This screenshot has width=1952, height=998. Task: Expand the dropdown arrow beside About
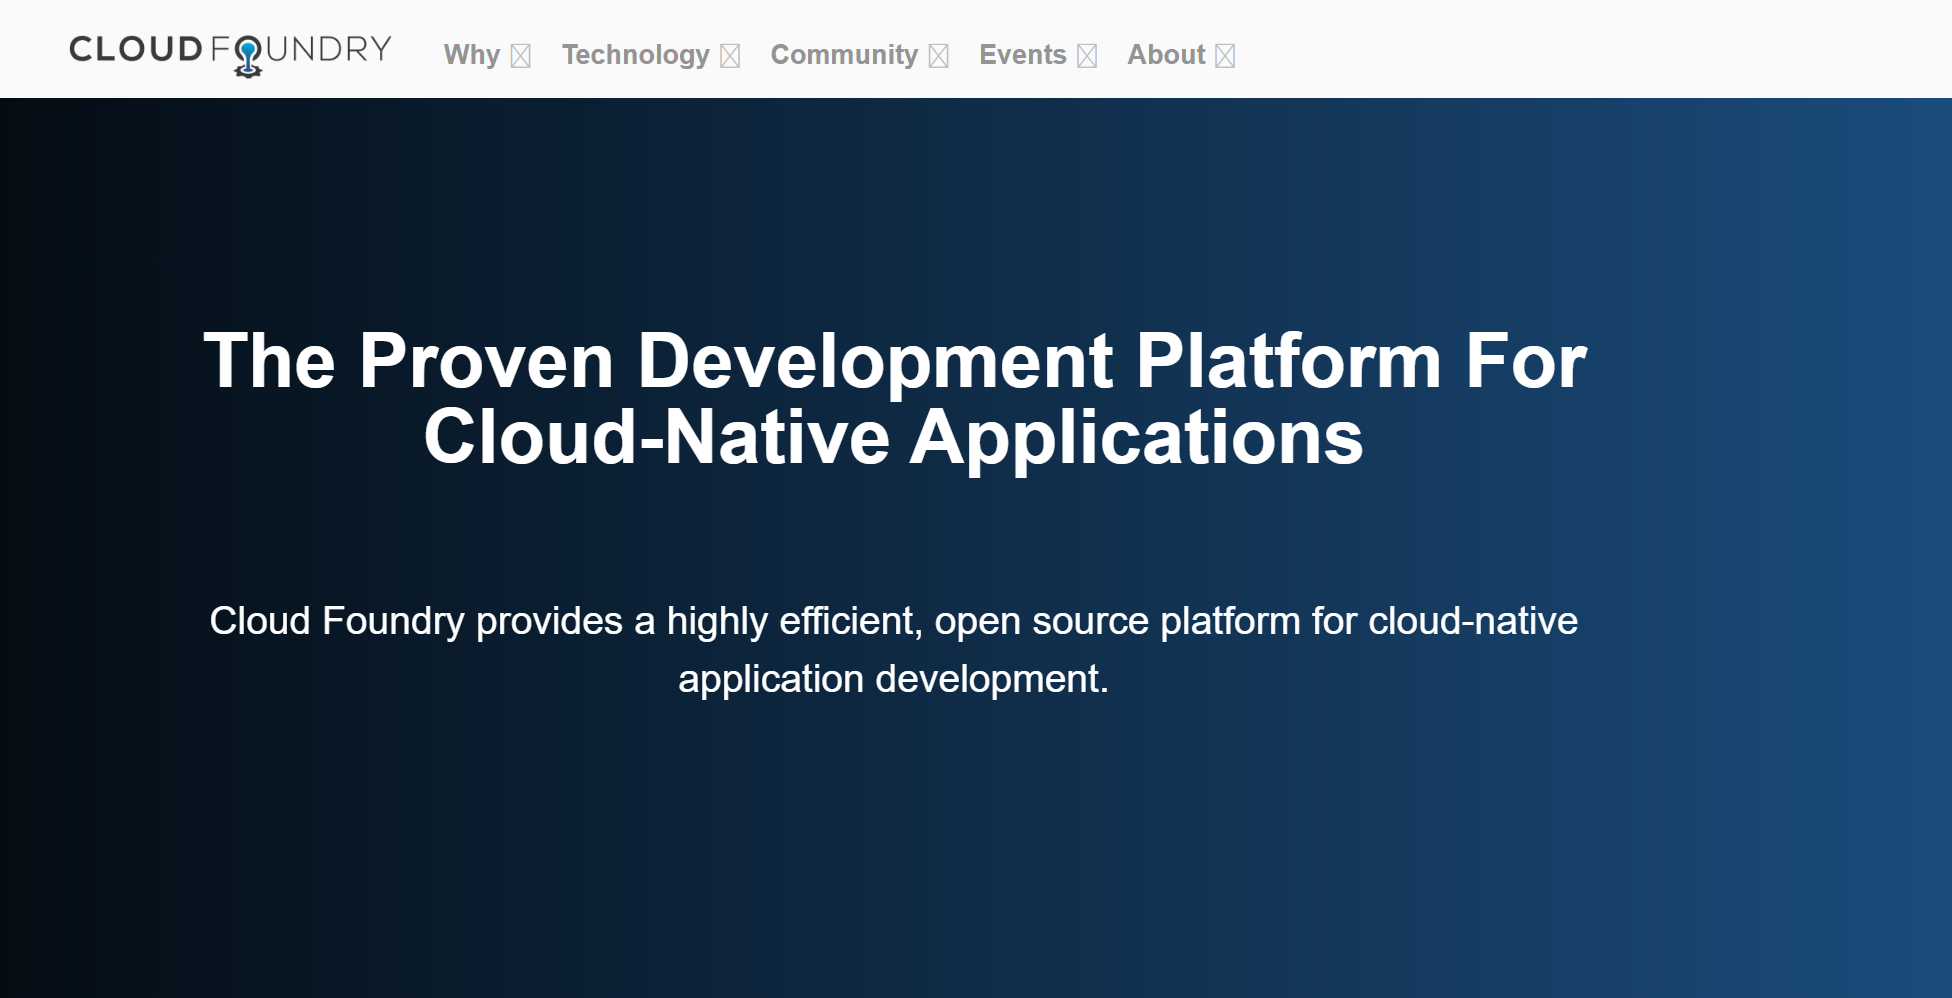point(1225,56)
